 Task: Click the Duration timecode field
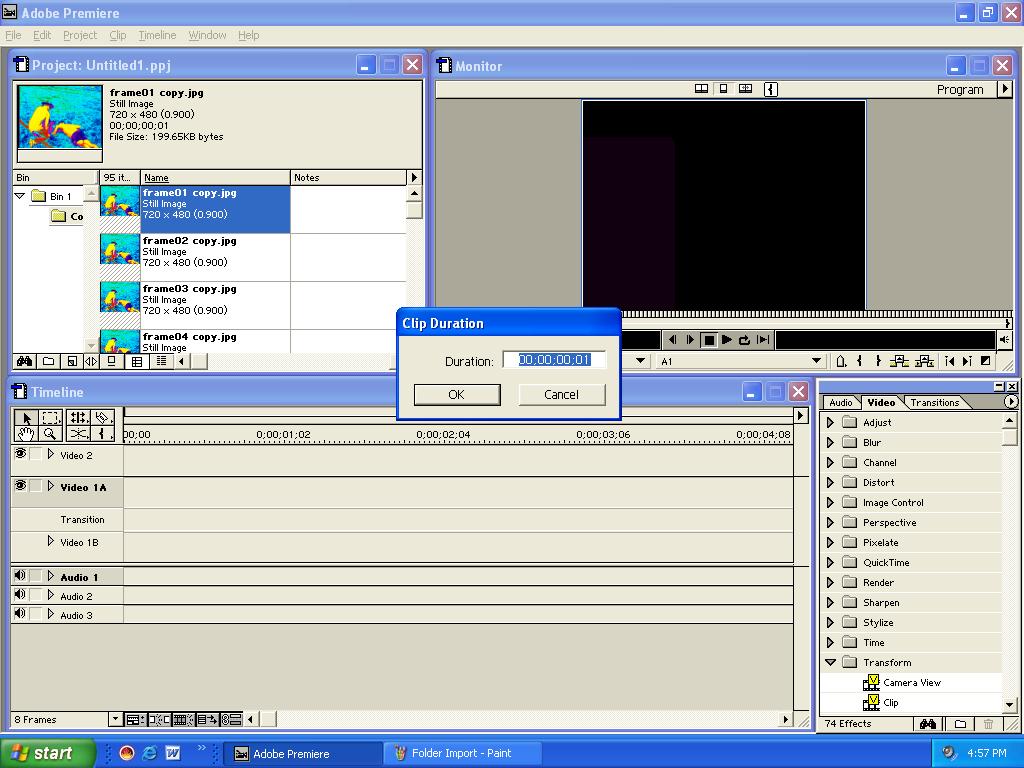click(554, 360)
